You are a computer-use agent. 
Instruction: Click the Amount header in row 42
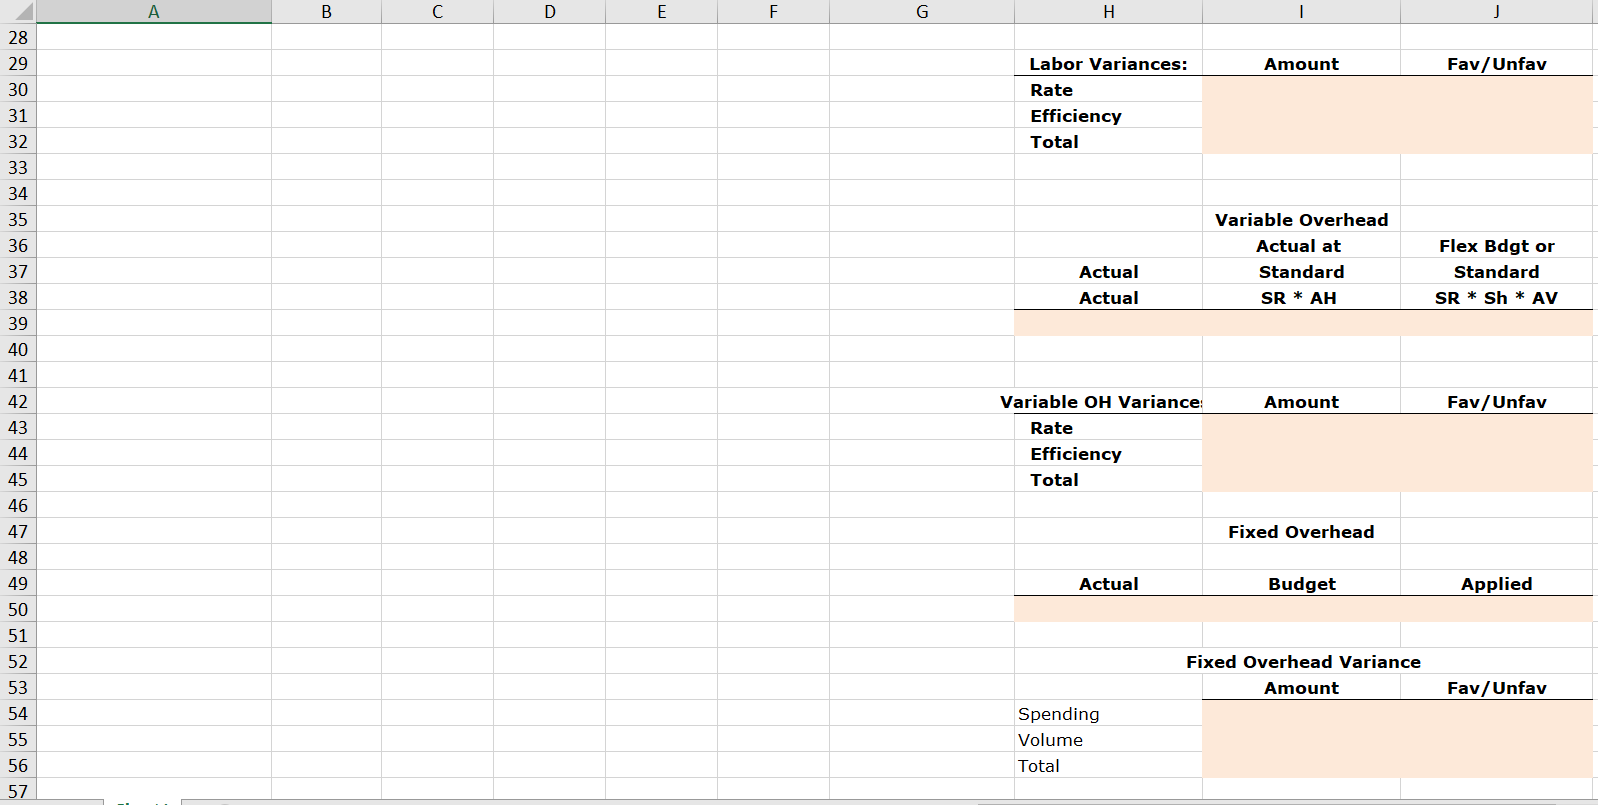click(1301, 402)
